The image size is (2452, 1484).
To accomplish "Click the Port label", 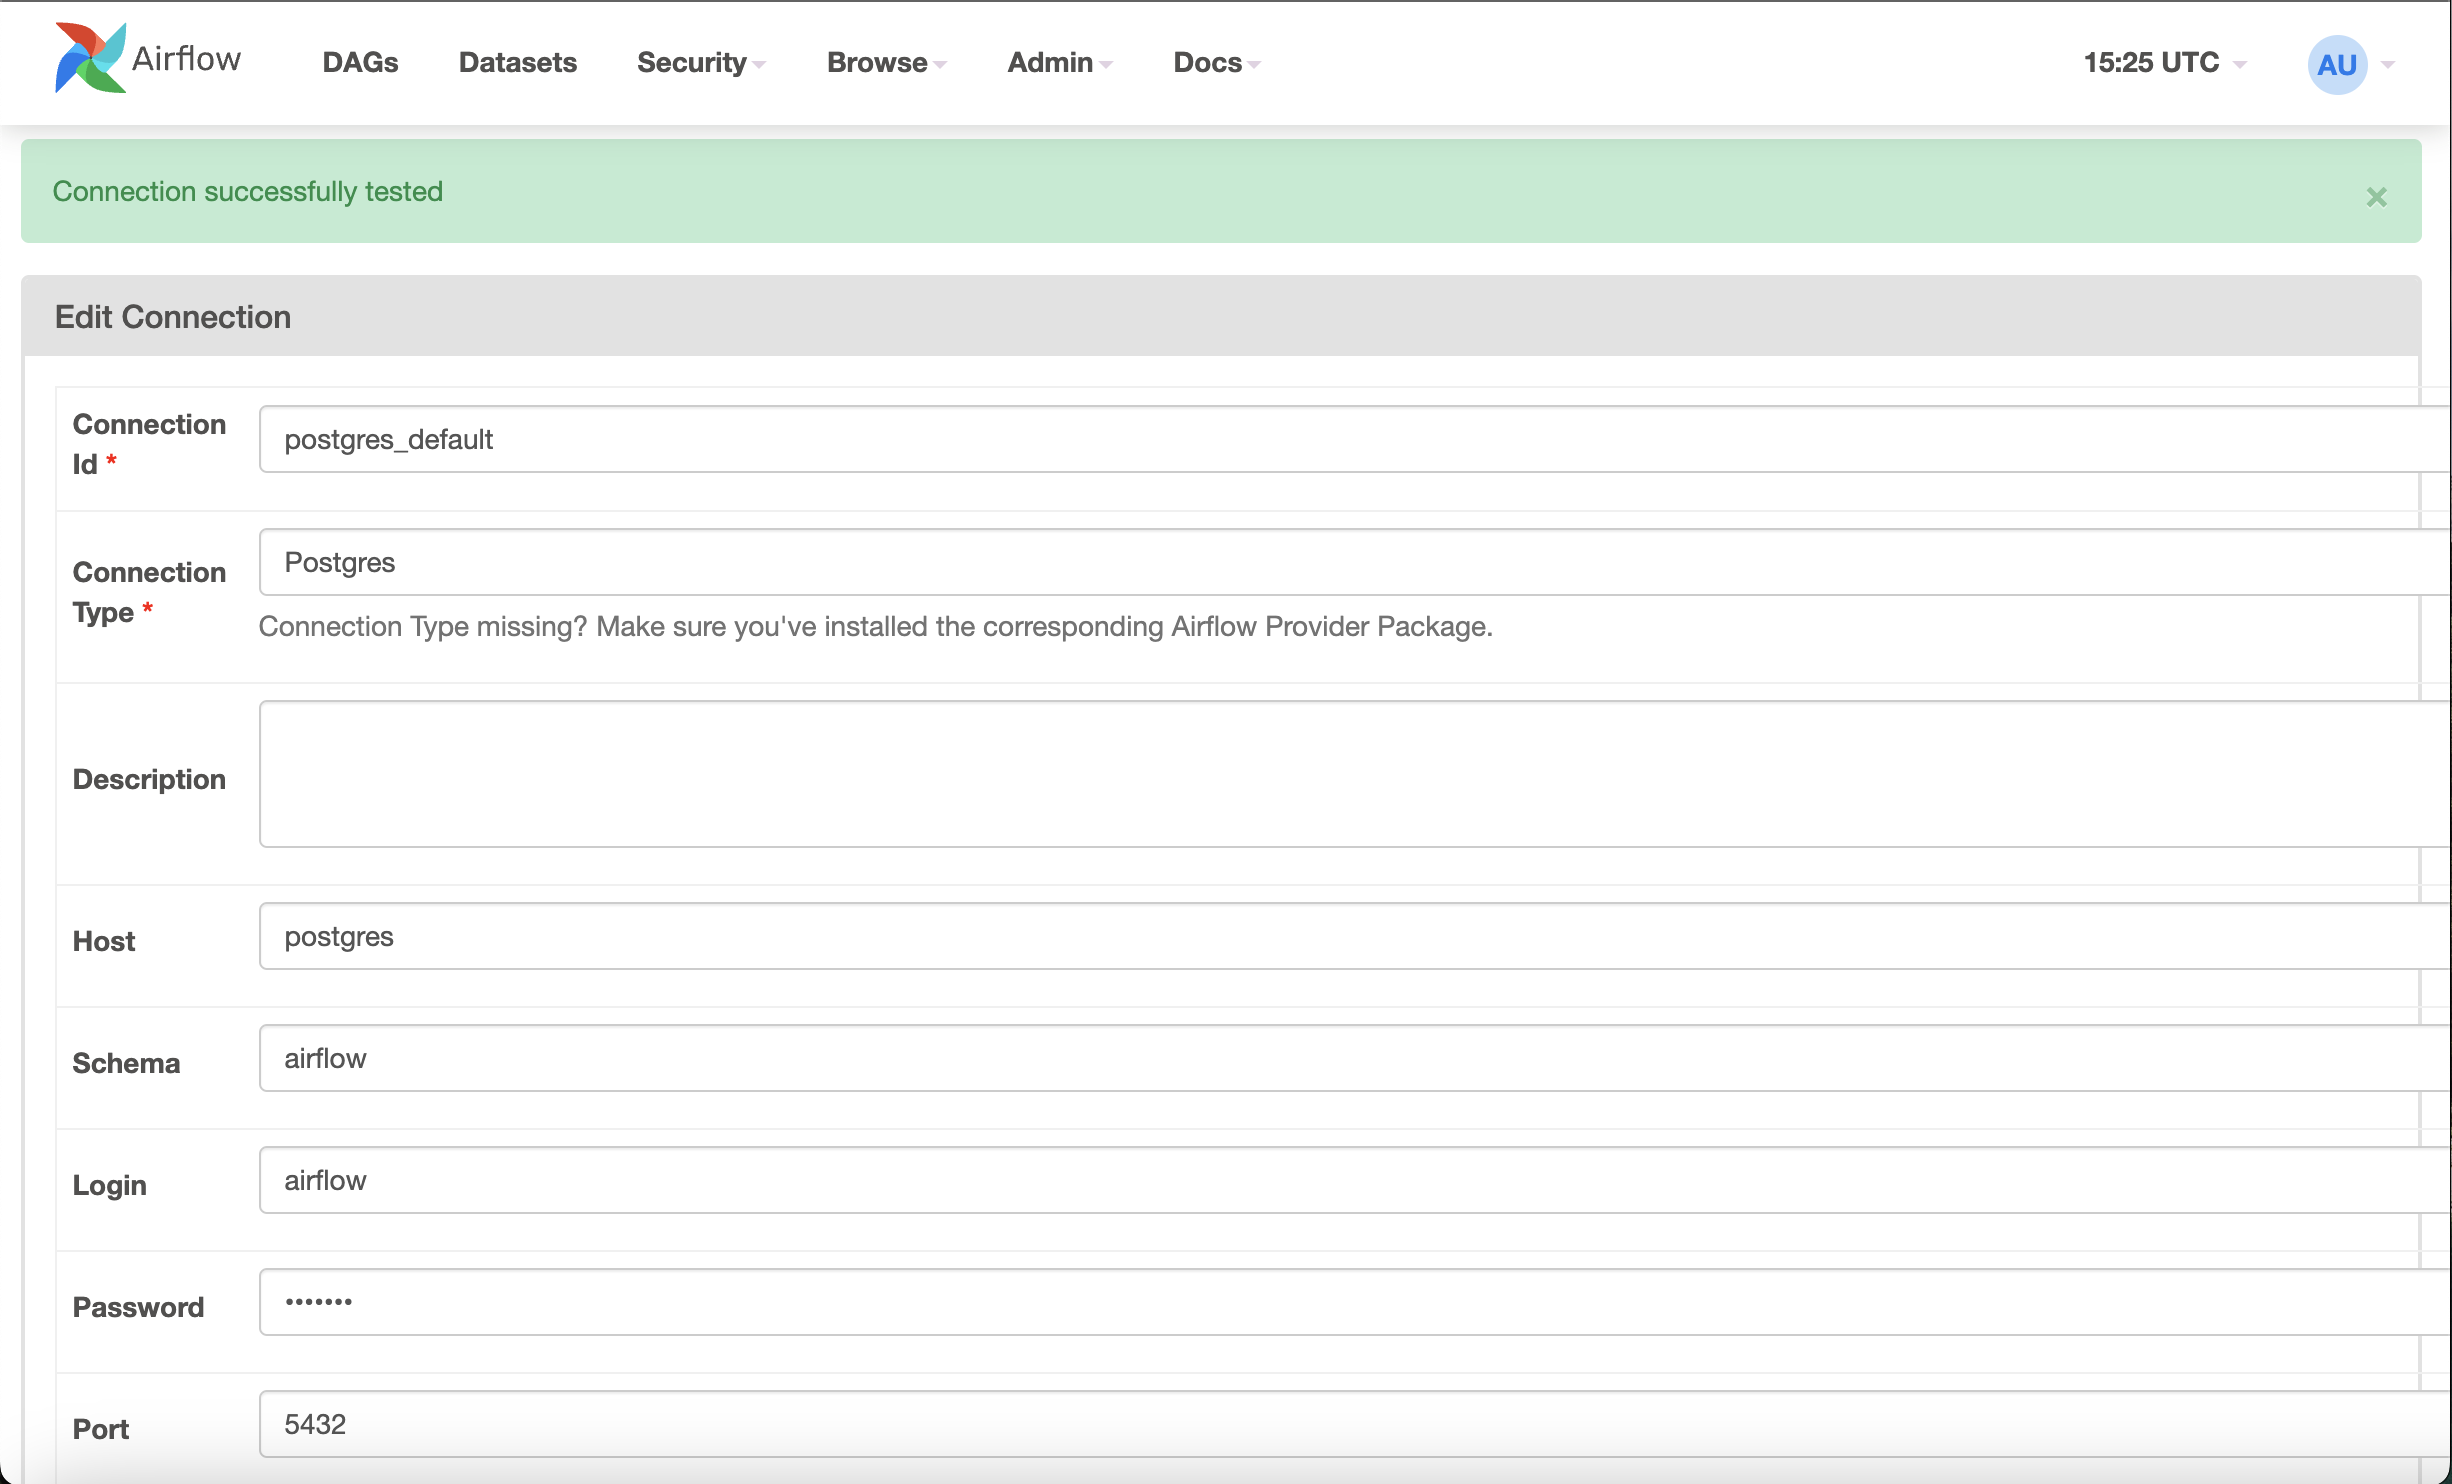I will pyautogui.click(x=100, y=1429).
